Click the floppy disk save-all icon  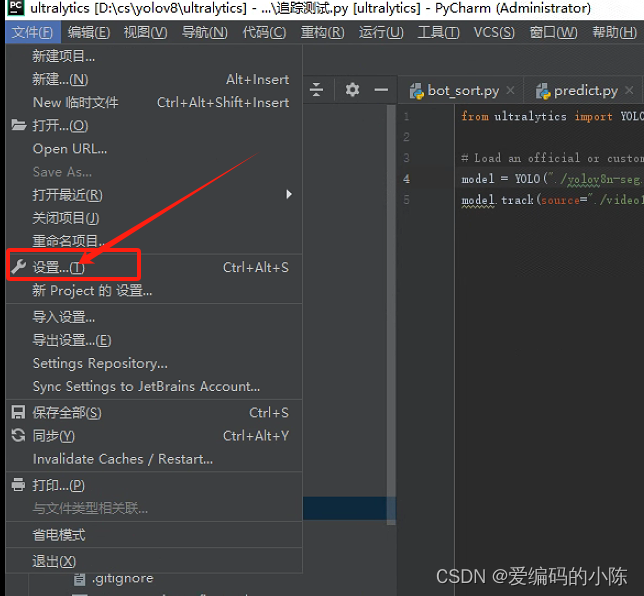pos(18,412)
